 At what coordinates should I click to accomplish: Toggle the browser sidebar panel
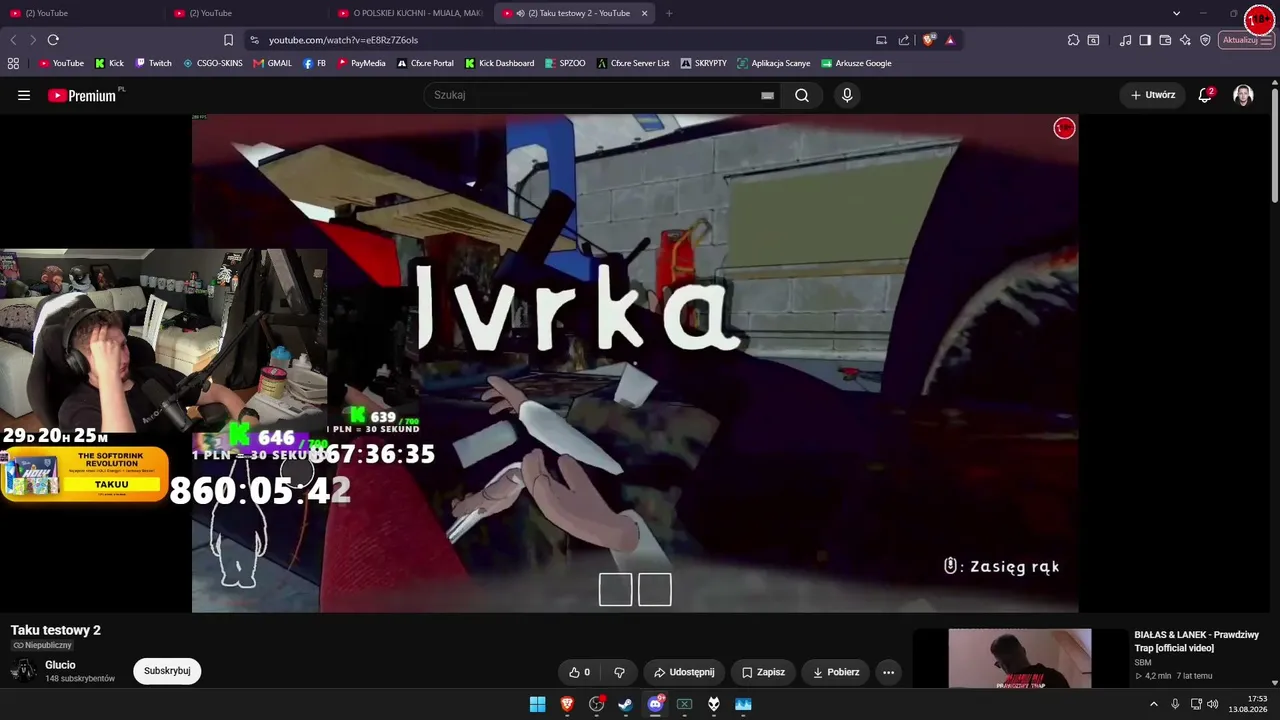(1145, 40)
